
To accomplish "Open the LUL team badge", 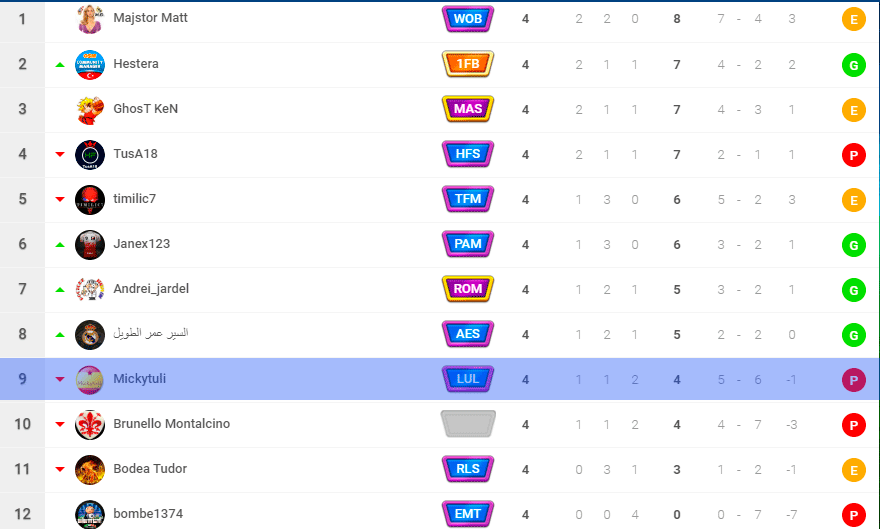I will (x=468, y=379).
